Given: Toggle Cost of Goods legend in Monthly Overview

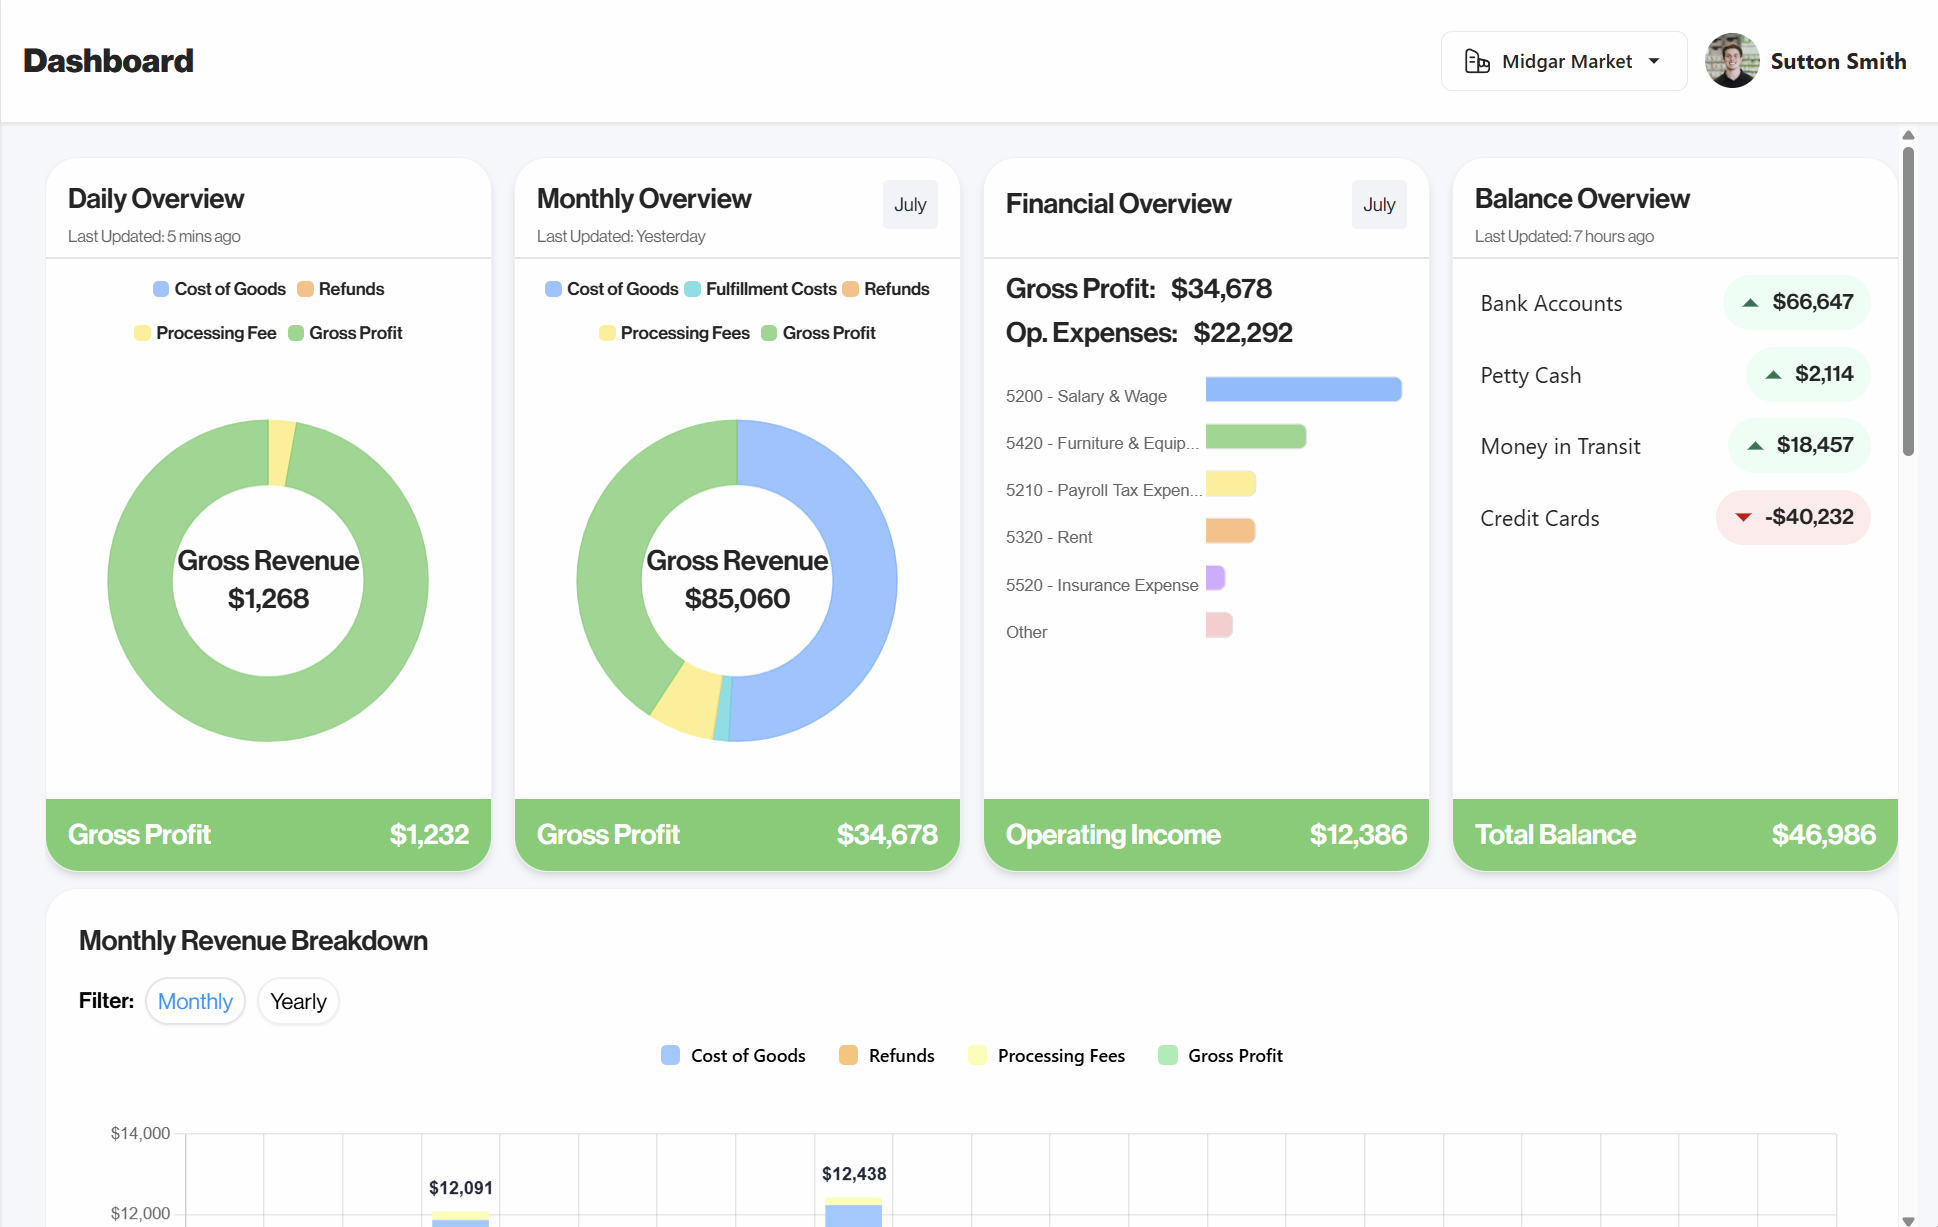Looking at the screenshot, I should click(611, 289).
